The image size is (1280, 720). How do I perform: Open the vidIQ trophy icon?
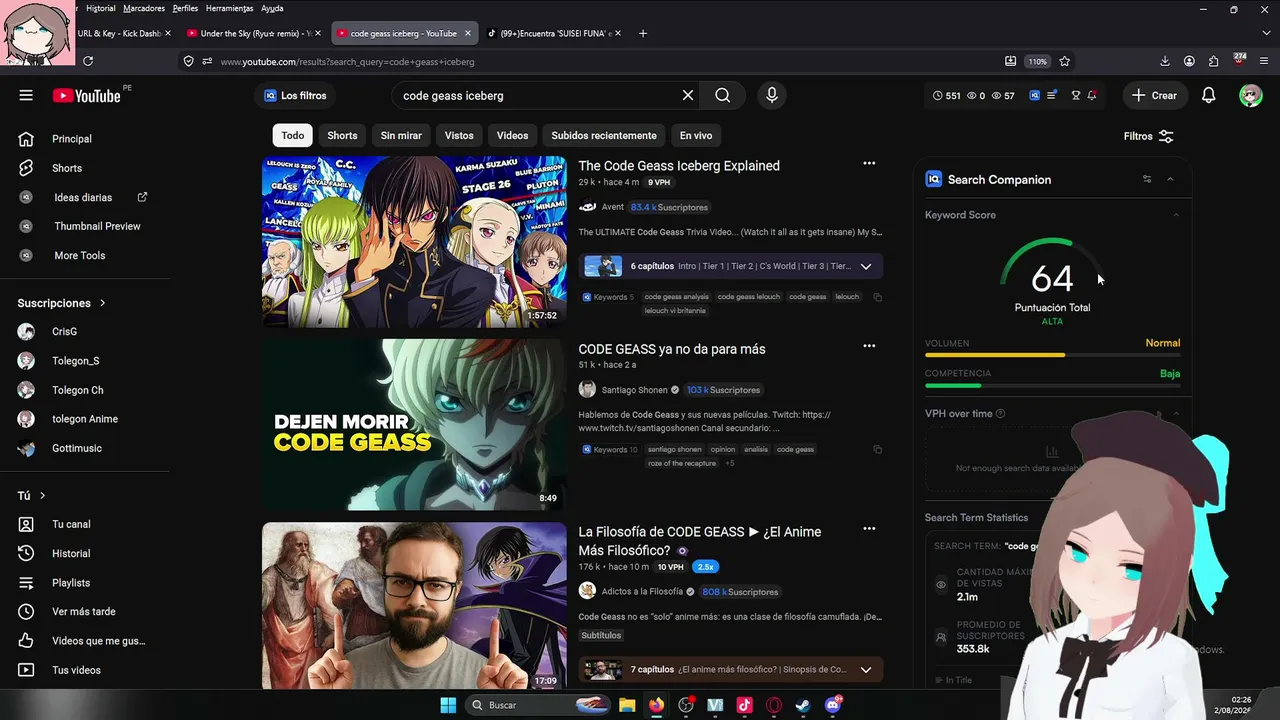(x=1076, y=96)
